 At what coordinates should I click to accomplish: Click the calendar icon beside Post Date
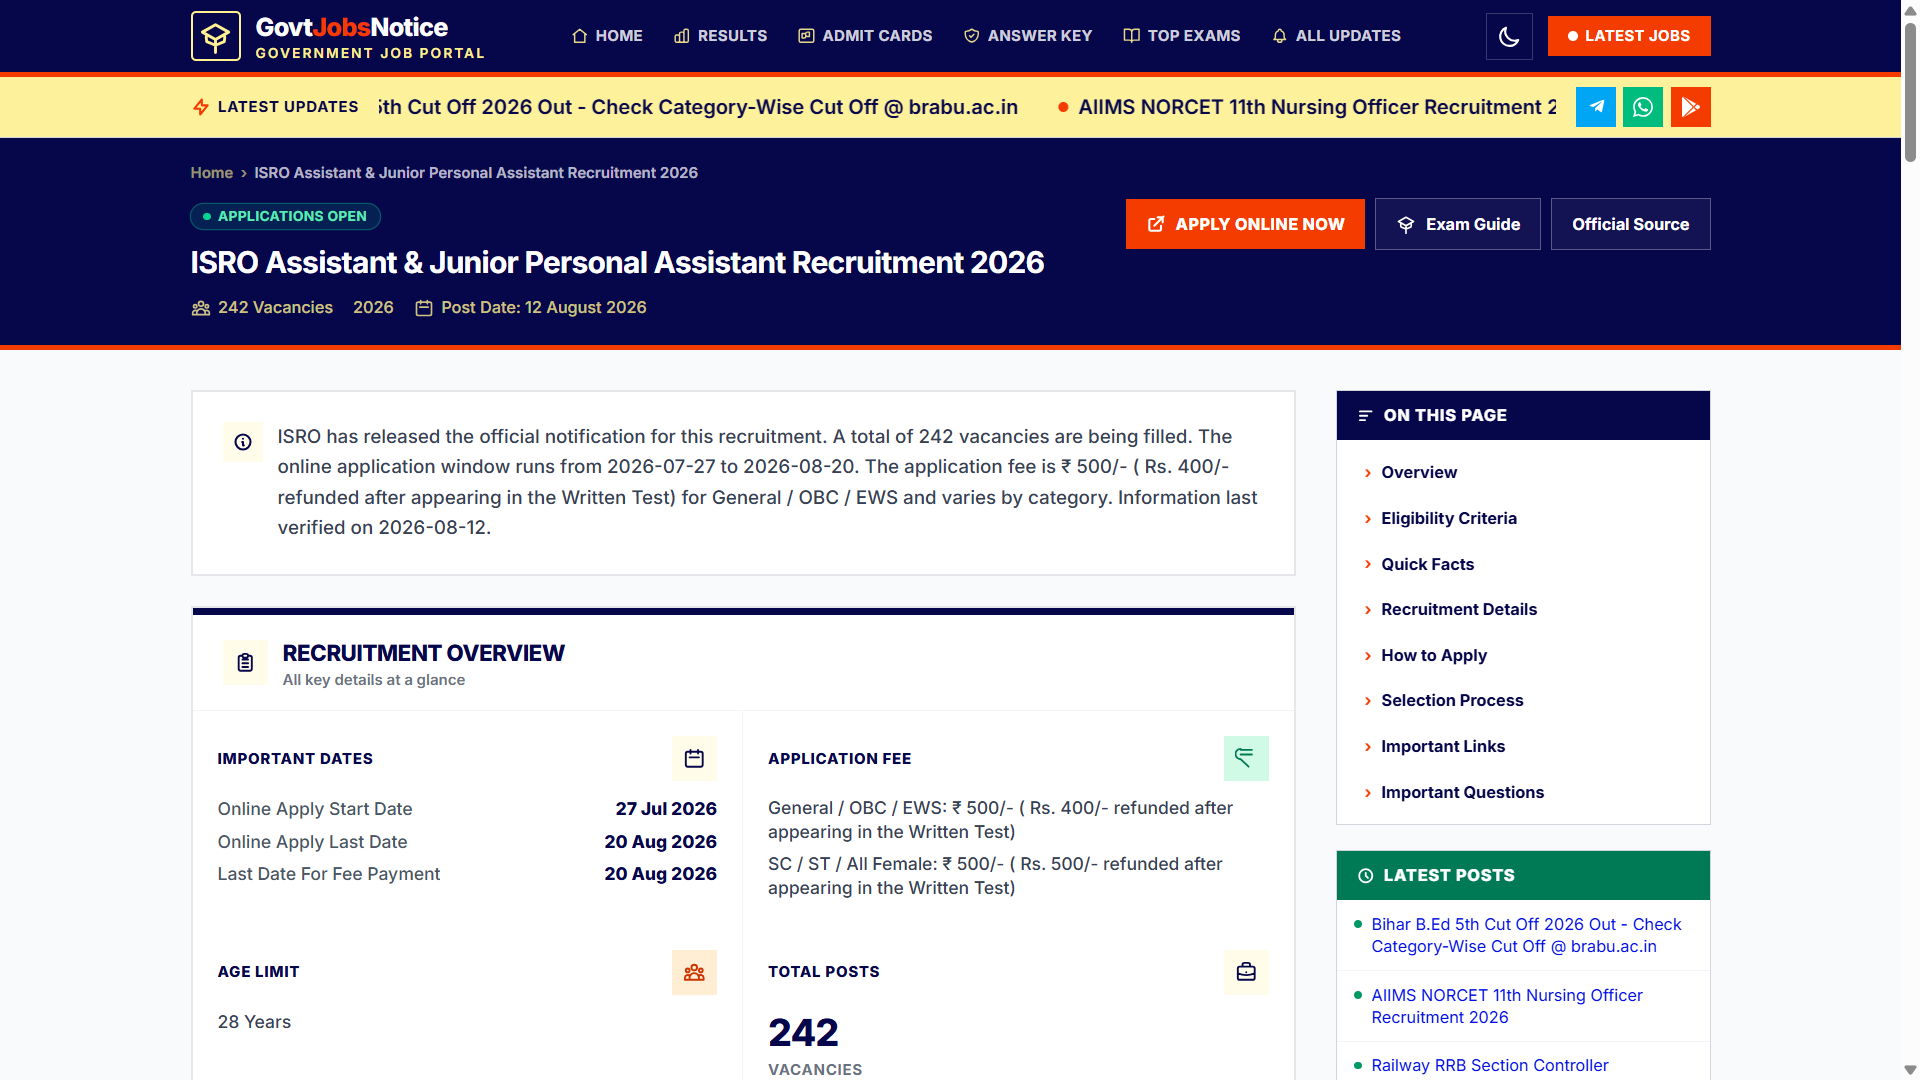coord(424,308)
